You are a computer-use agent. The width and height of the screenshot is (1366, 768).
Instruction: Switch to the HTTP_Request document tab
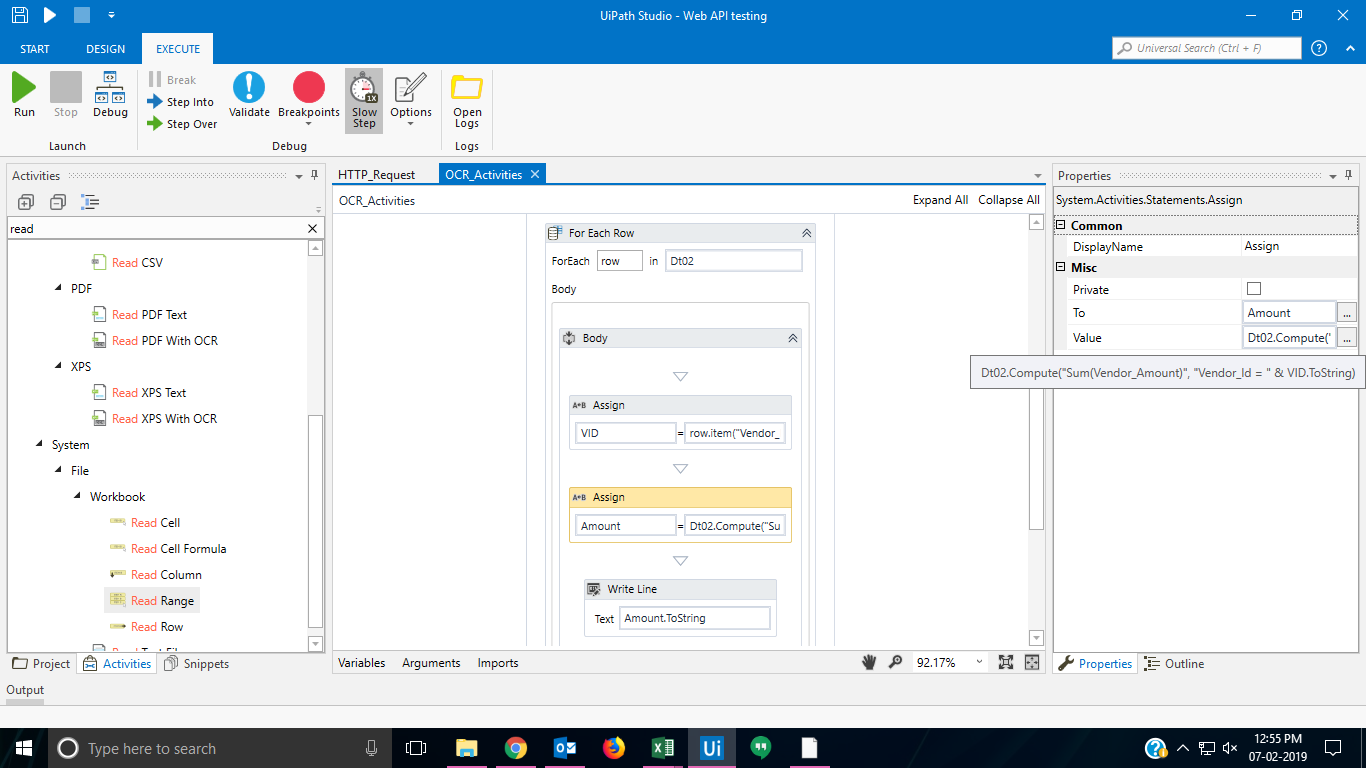tap(376, 174)
